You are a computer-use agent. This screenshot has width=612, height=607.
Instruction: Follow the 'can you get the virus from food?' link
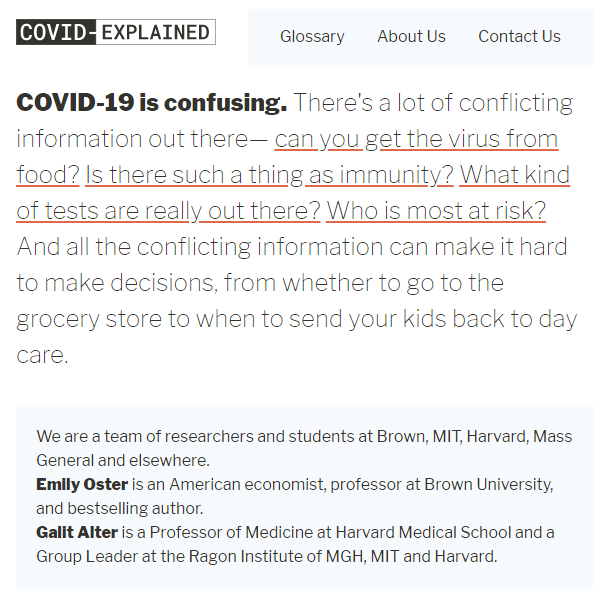[x=415, y=139]
